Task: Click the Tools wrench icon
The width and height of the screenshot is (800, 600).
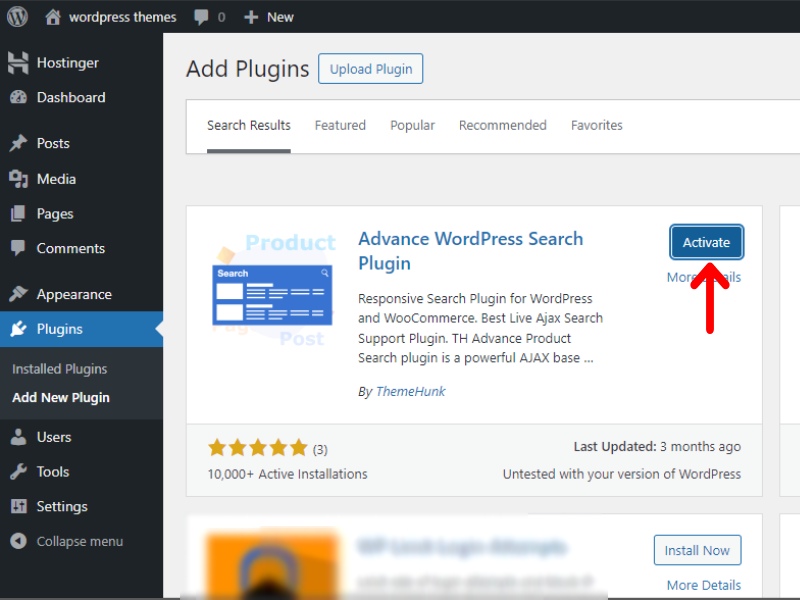Action: 18,472
